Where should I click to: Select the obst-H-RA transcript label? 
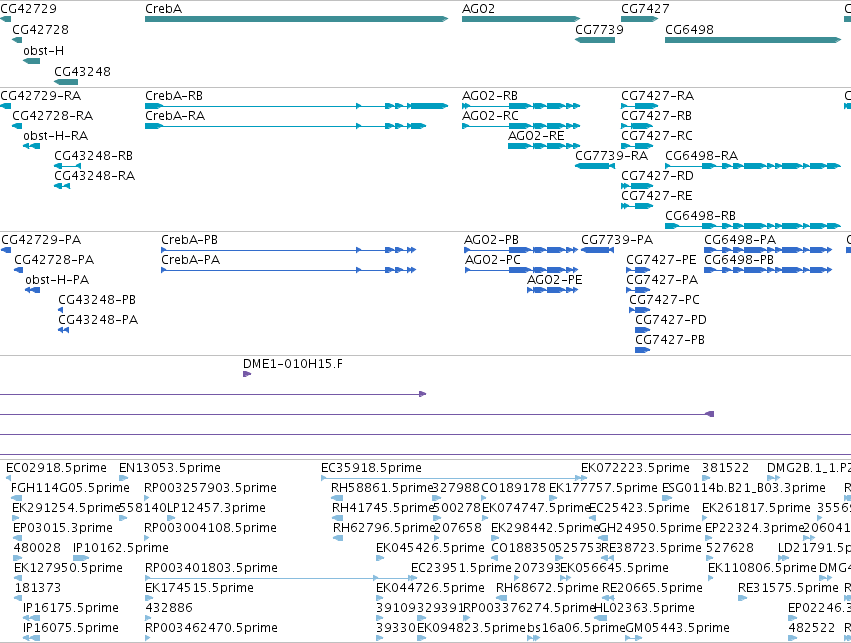point(55,136)
